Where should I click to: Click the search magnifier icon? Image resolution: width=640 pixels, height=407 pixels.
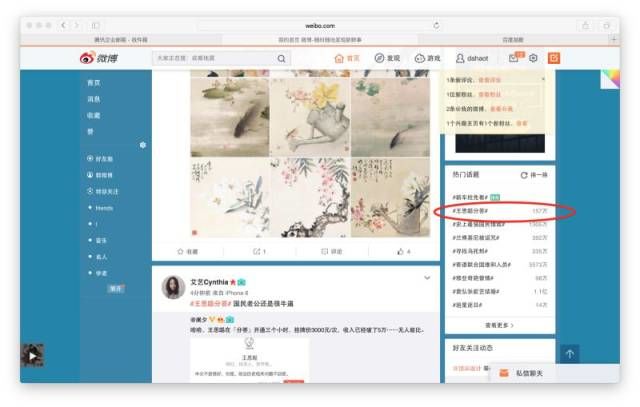click(x=281, y=59)
